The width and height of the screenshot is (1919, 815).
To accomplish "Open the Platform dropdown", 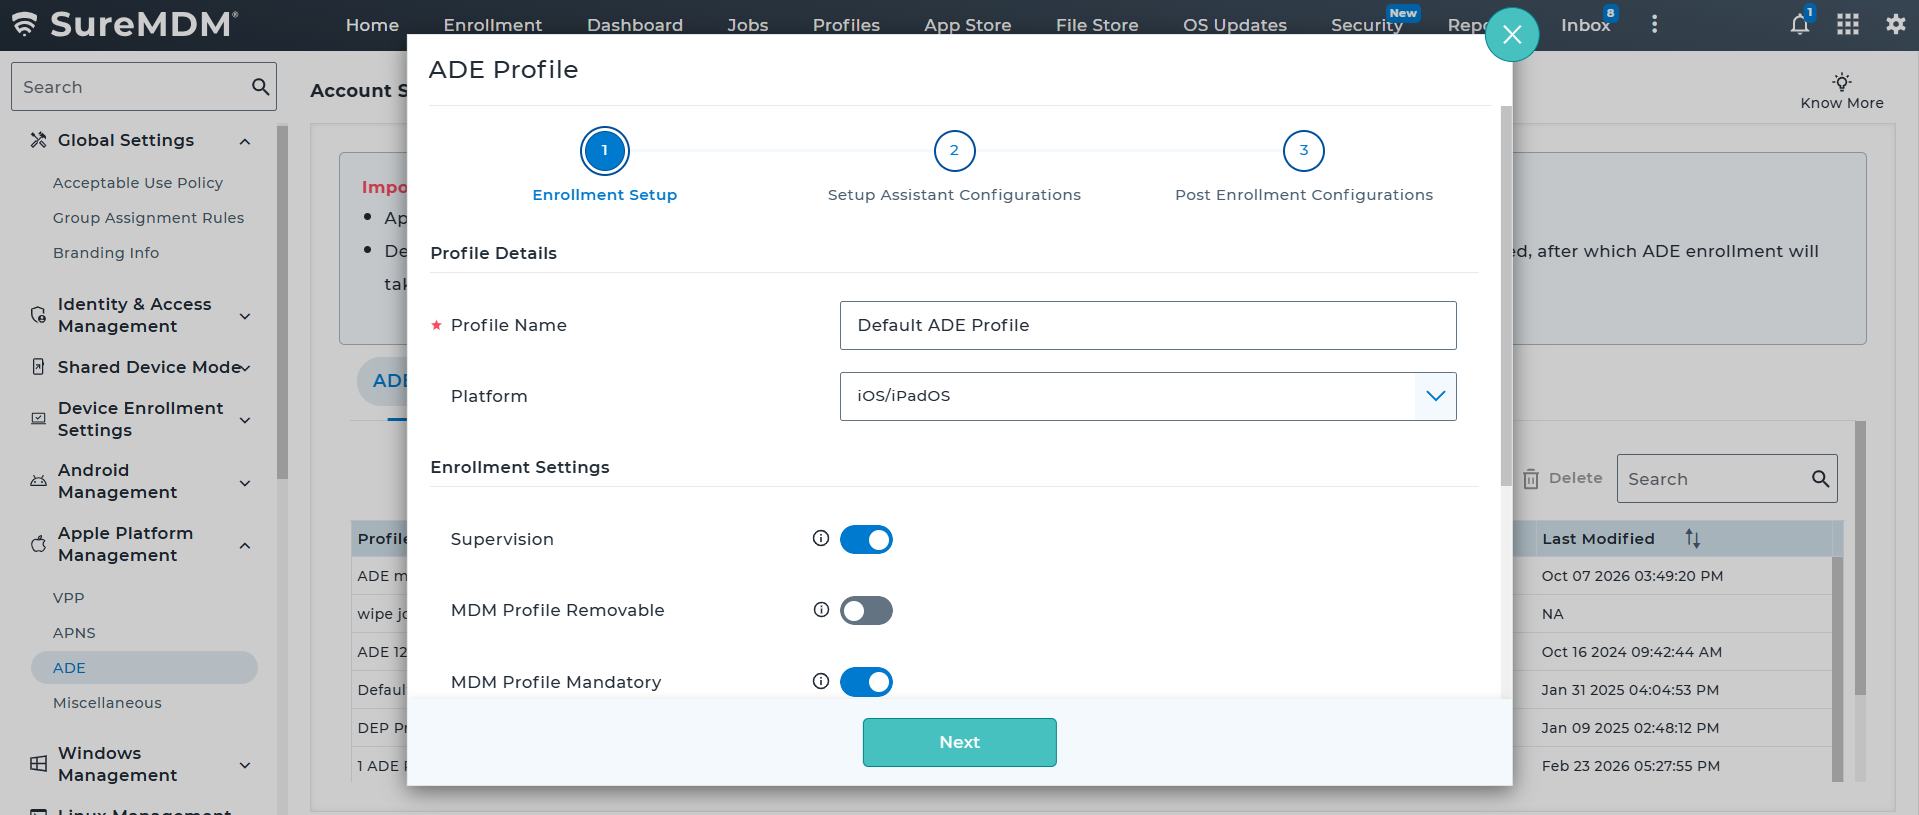I will [x=1148, y=396].
